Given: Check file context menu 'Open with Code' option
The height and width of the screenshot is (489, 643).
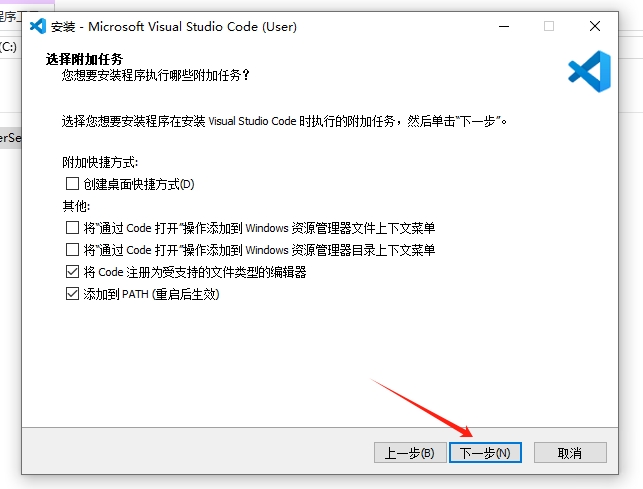Looking at the screenshot, I should (72, 228).
